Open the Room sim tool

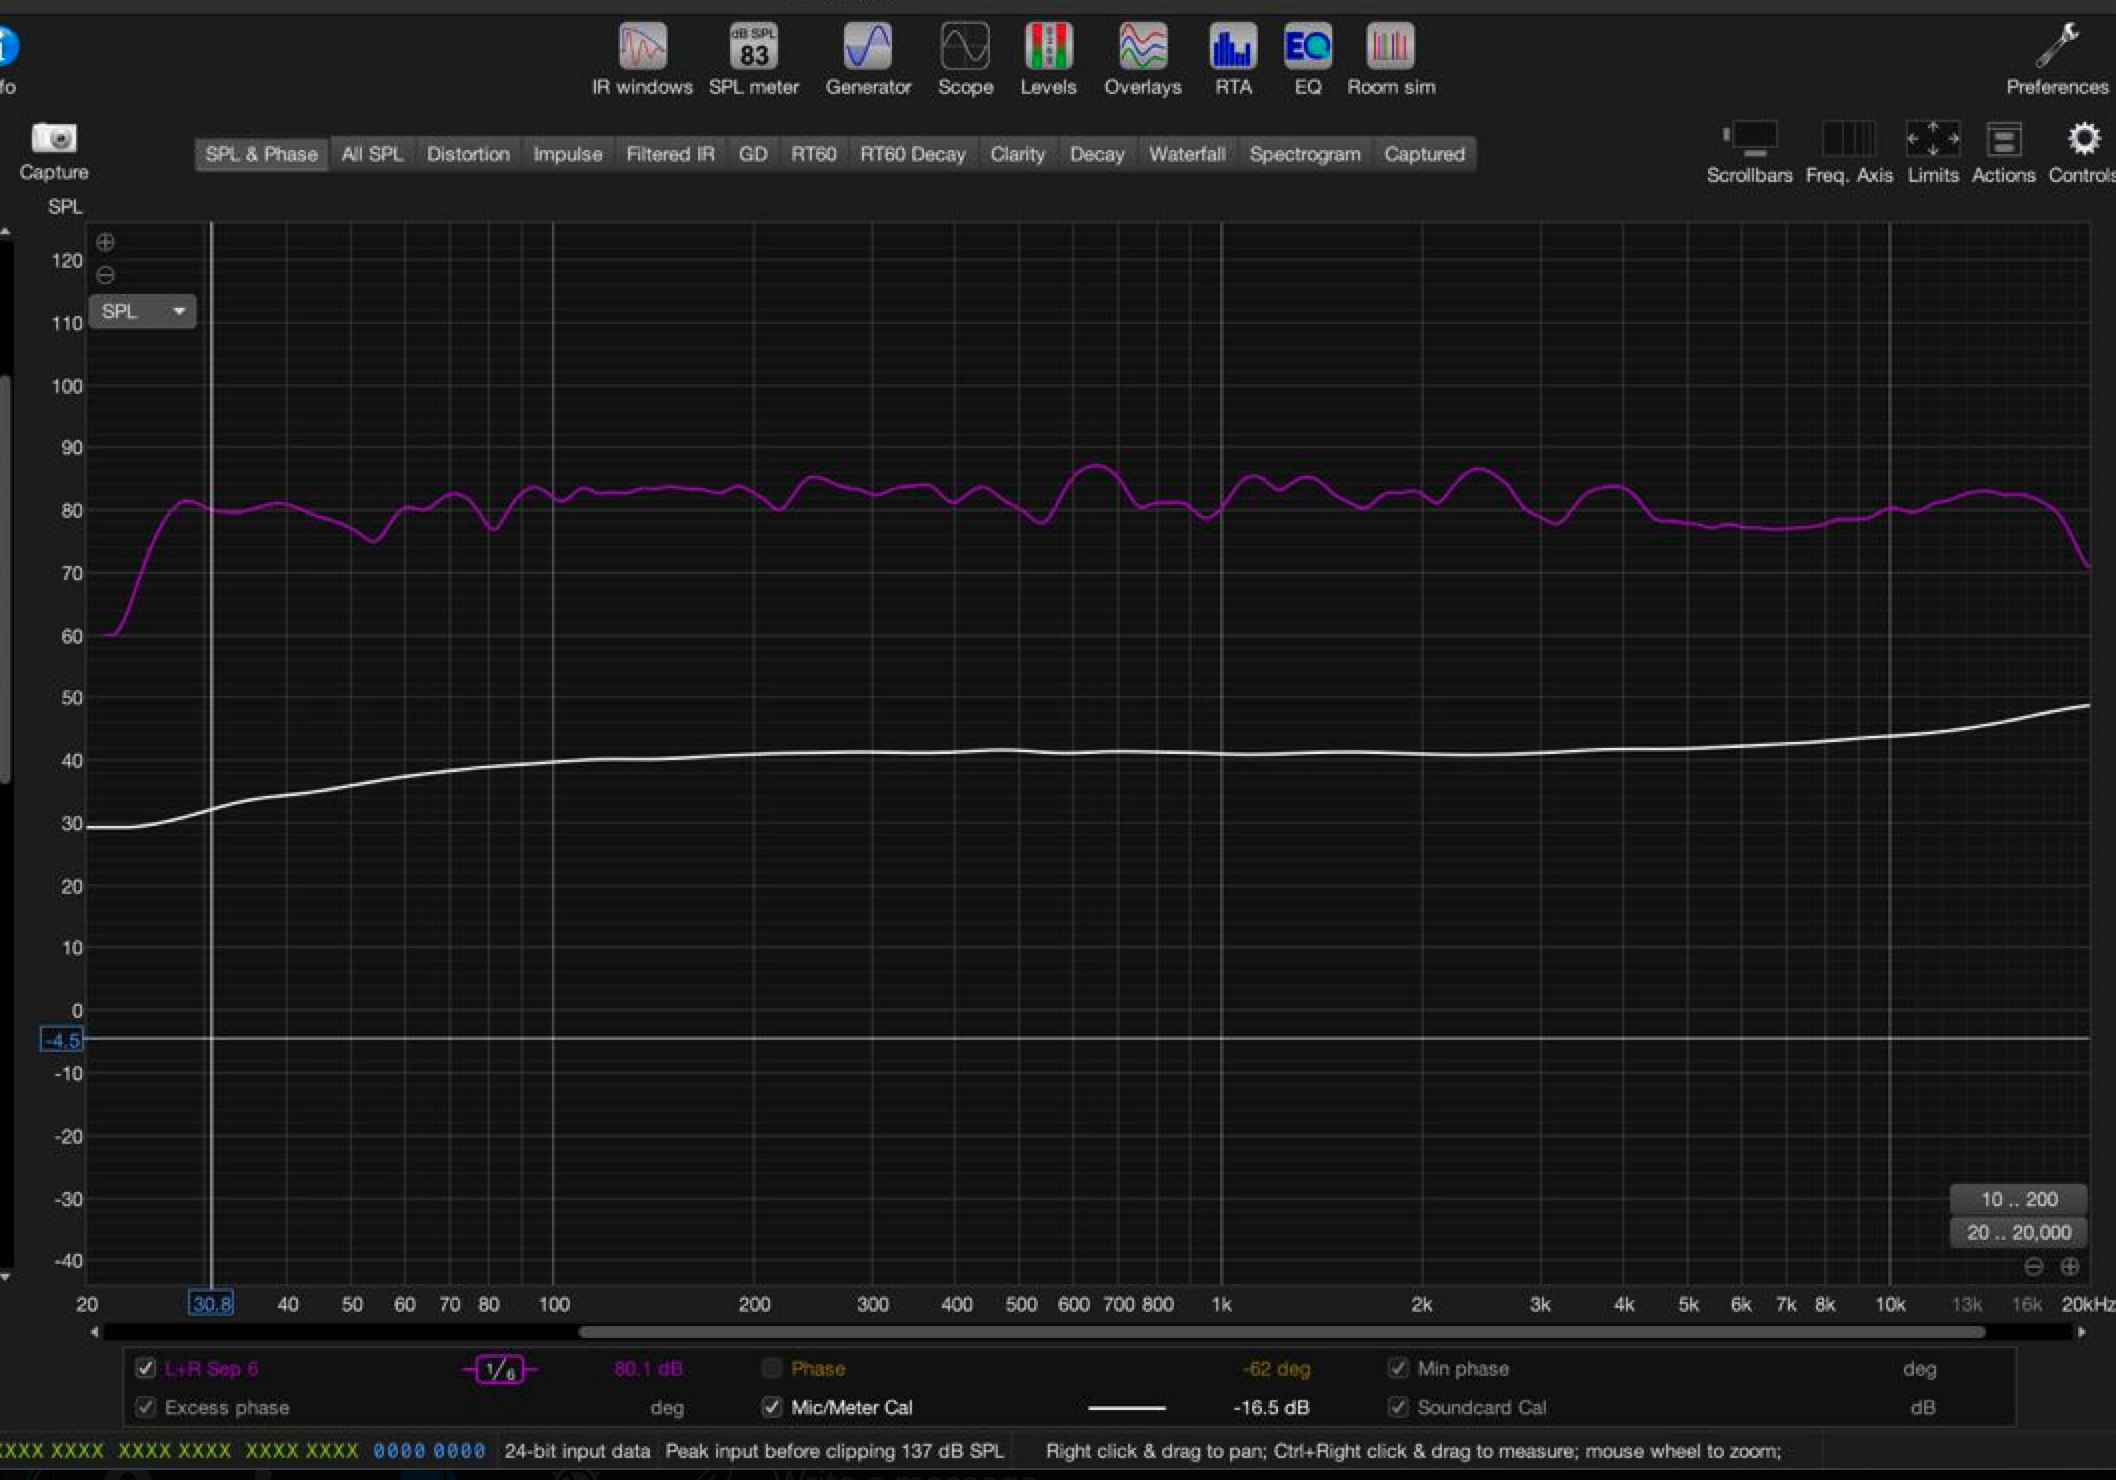click(1391, 59)
